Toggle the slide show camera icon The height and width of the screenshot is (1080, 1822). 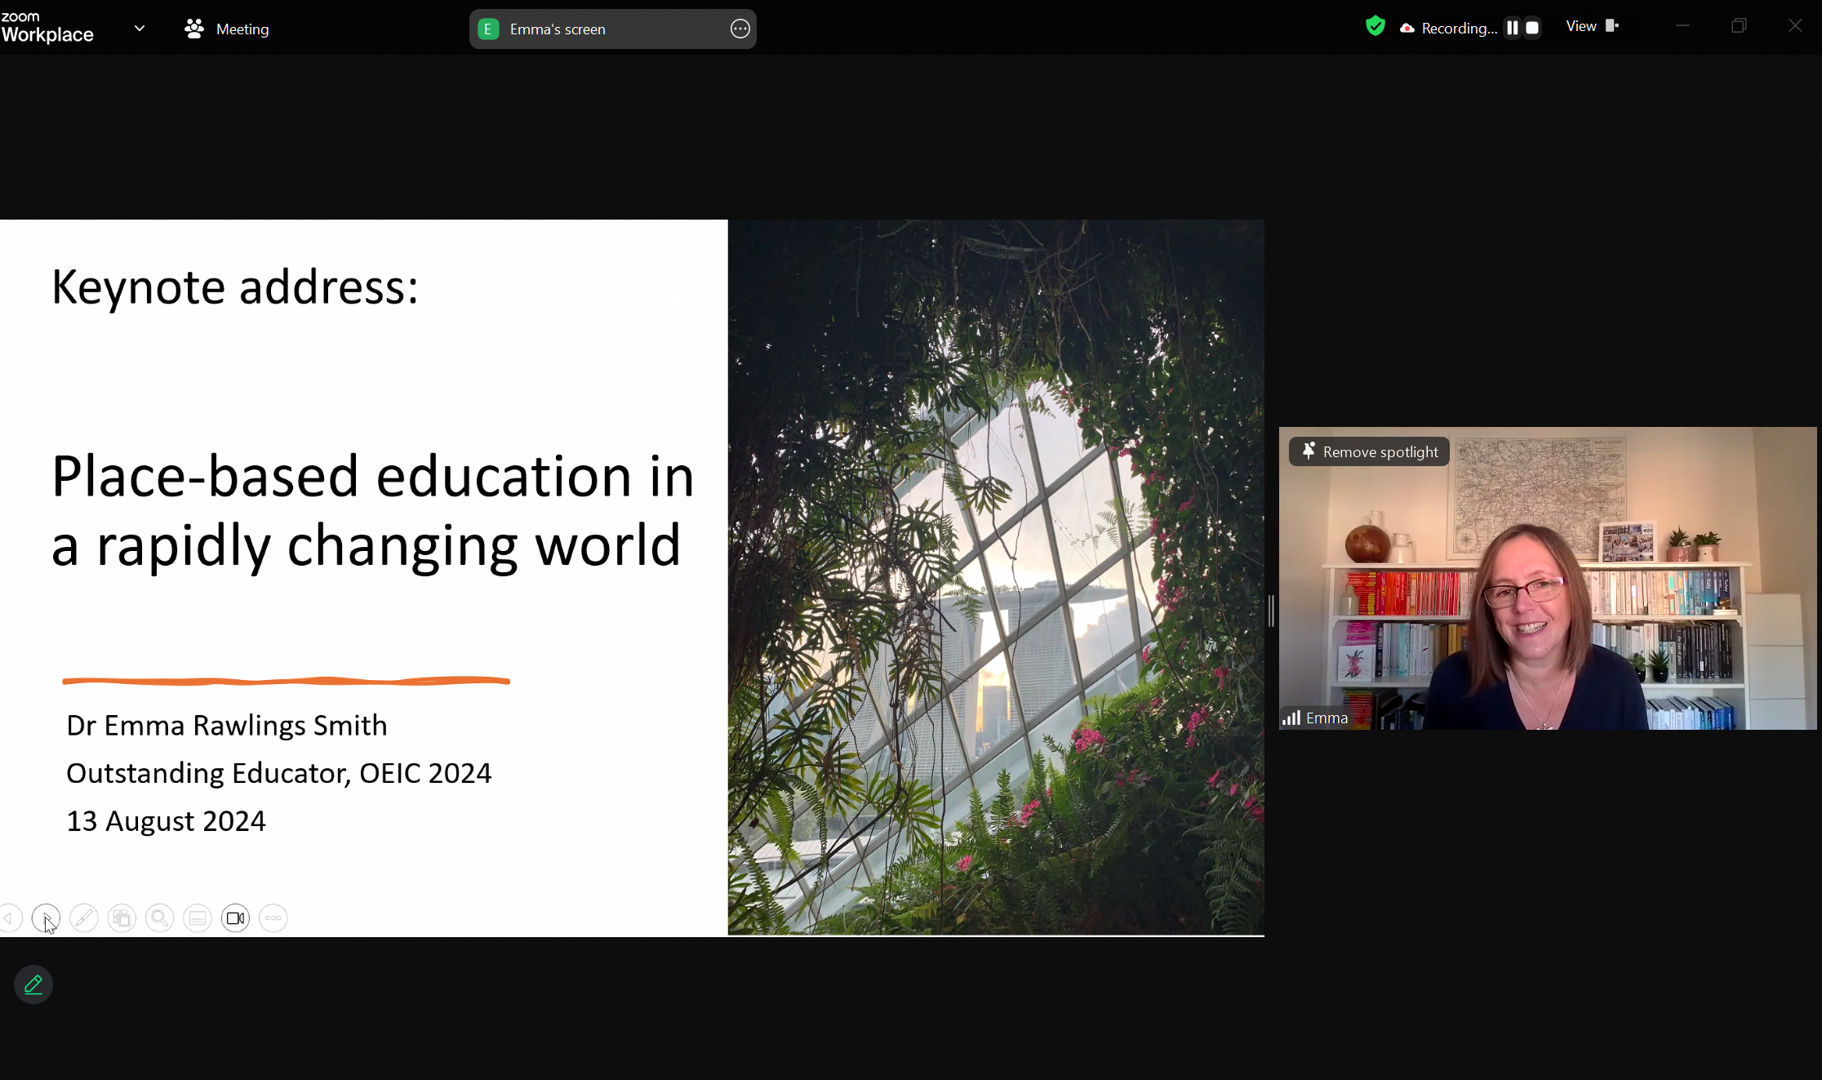235,918
